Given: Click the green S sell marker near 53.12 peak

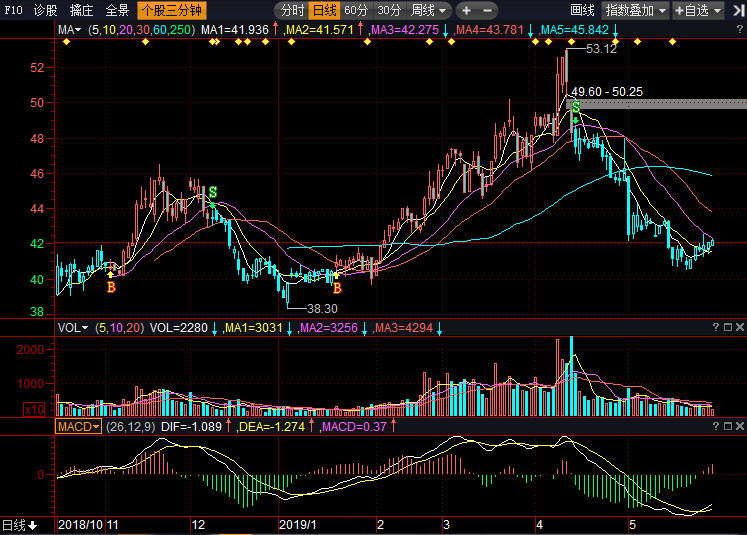Looking at the screenshot, I should tap(576, 107).
